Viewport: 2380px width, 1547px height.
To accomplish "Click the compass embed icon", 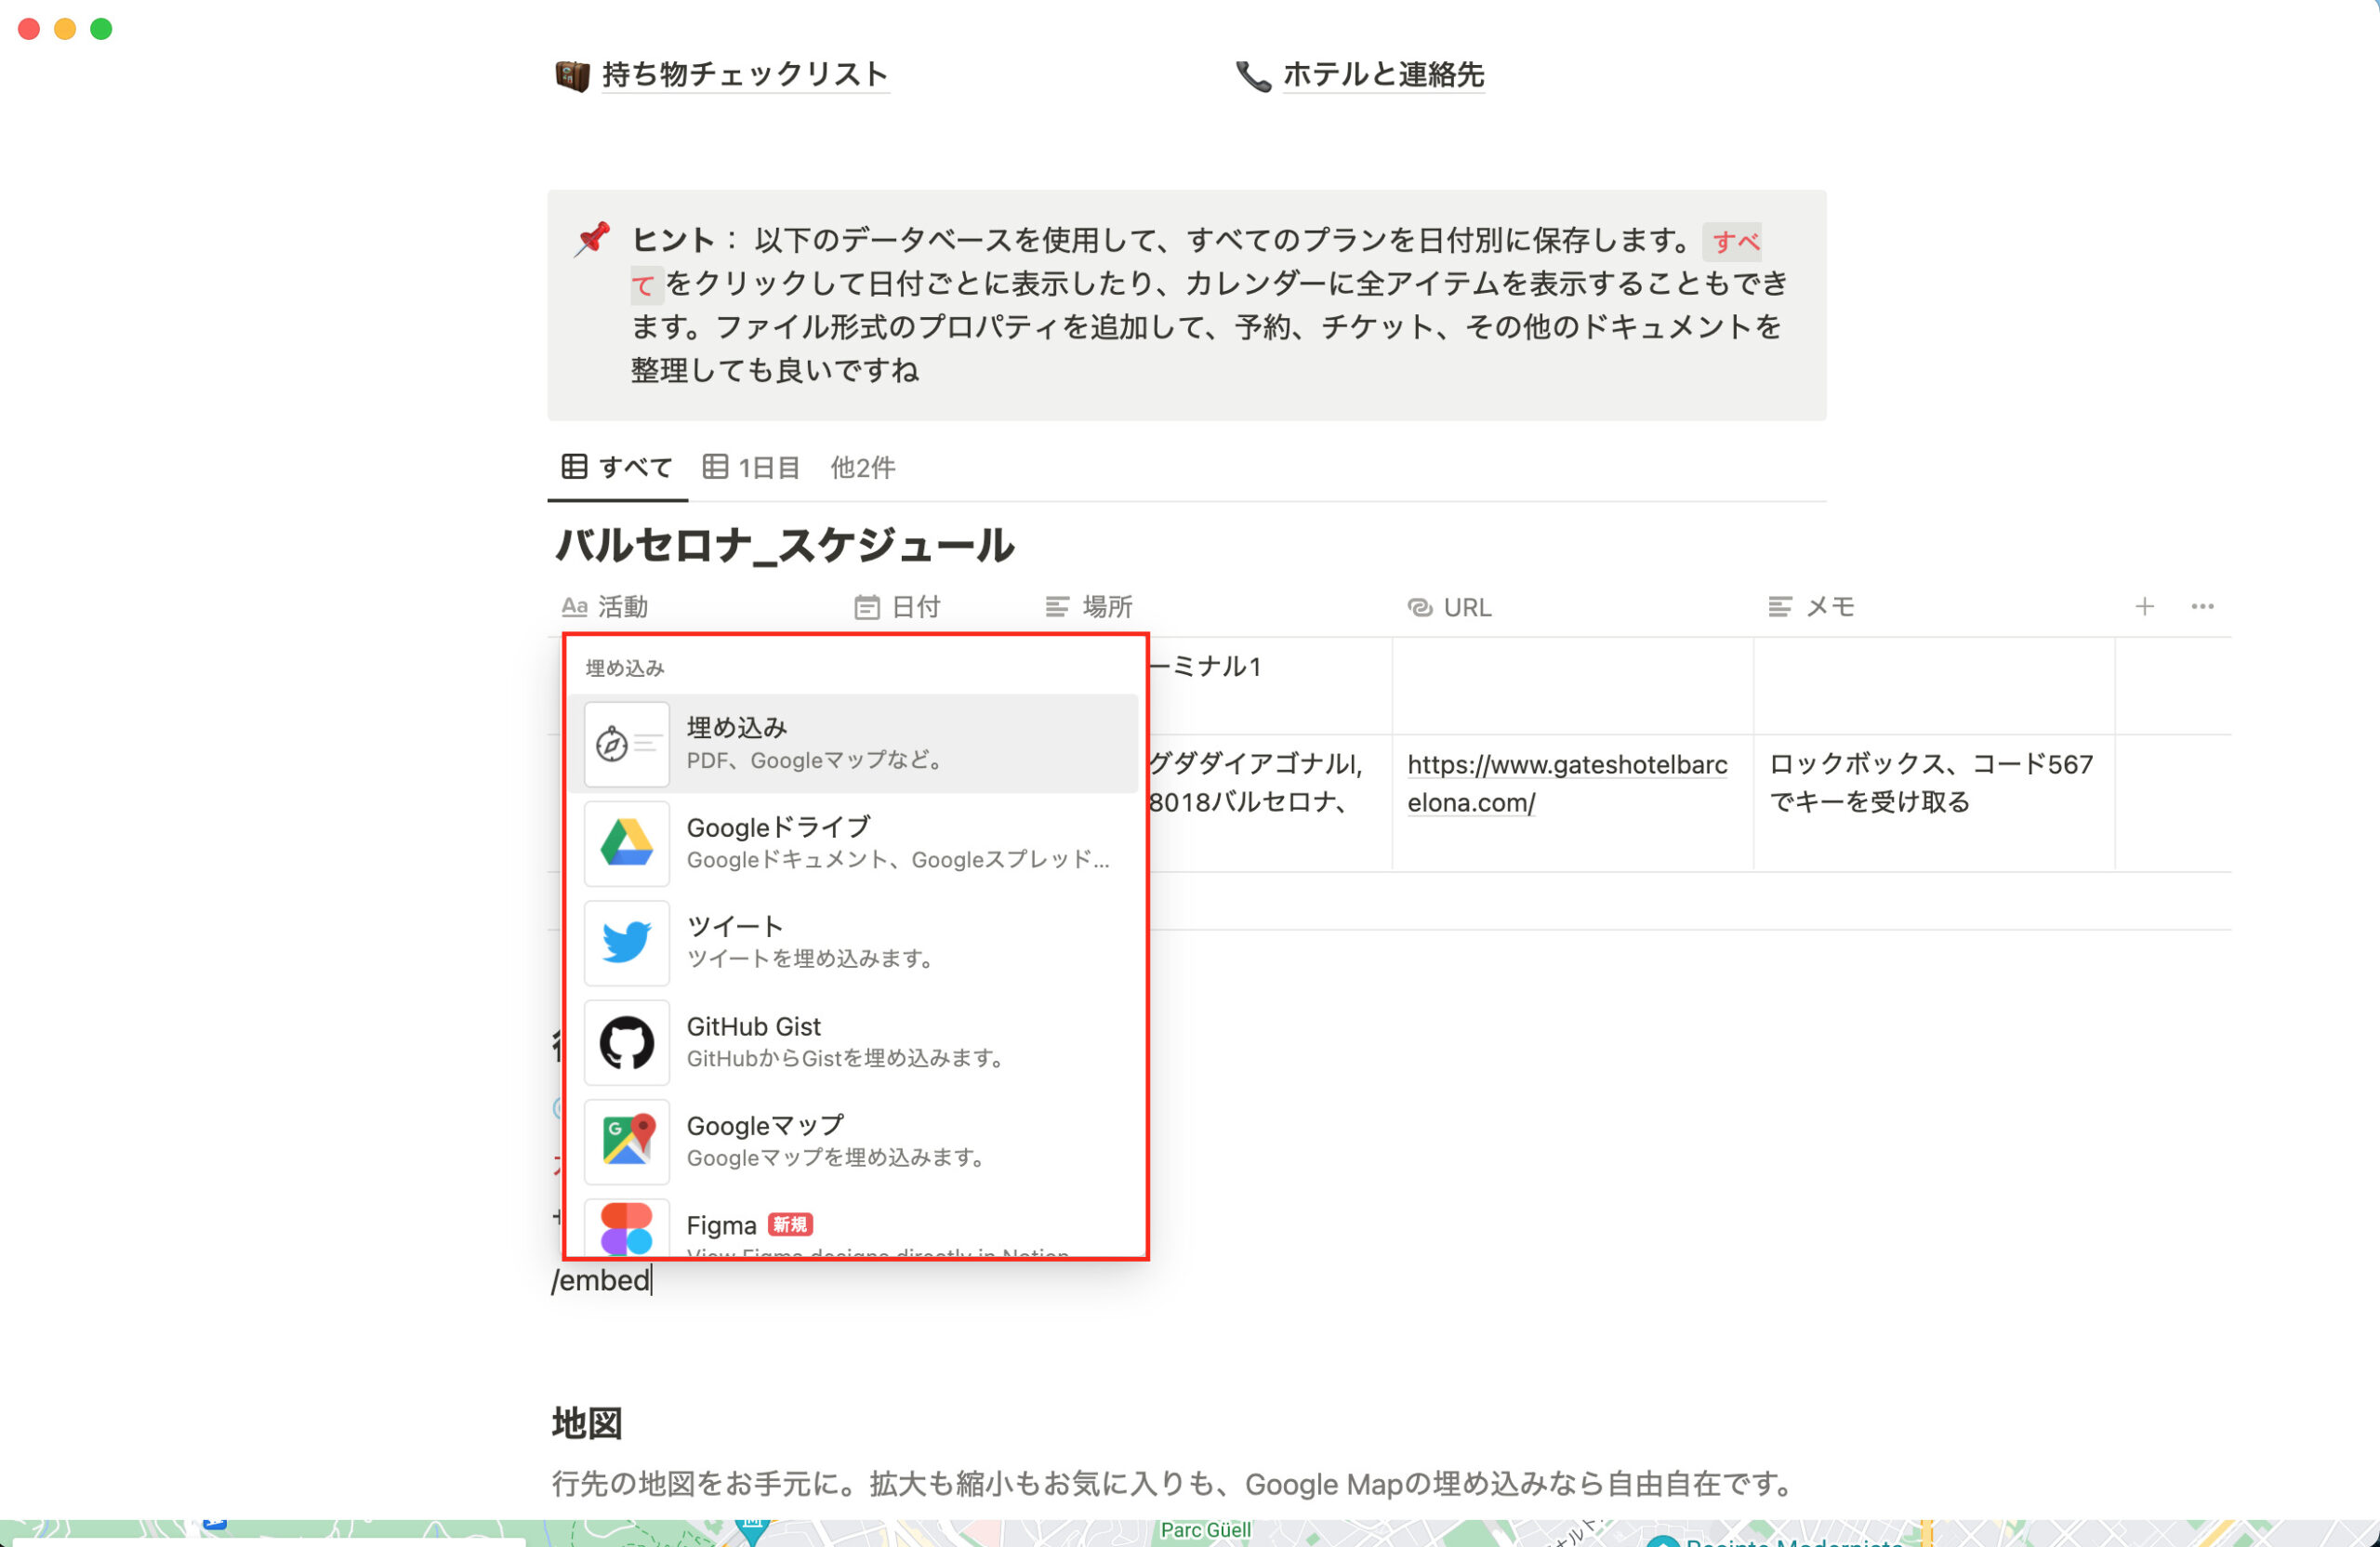I will (627, 744).
